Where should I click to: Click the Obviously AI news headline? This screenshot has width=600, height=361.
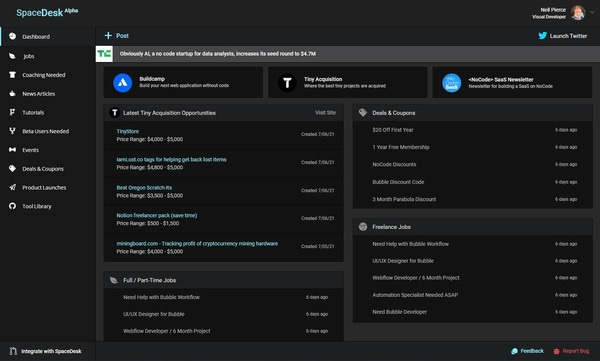tap(217, 54)
